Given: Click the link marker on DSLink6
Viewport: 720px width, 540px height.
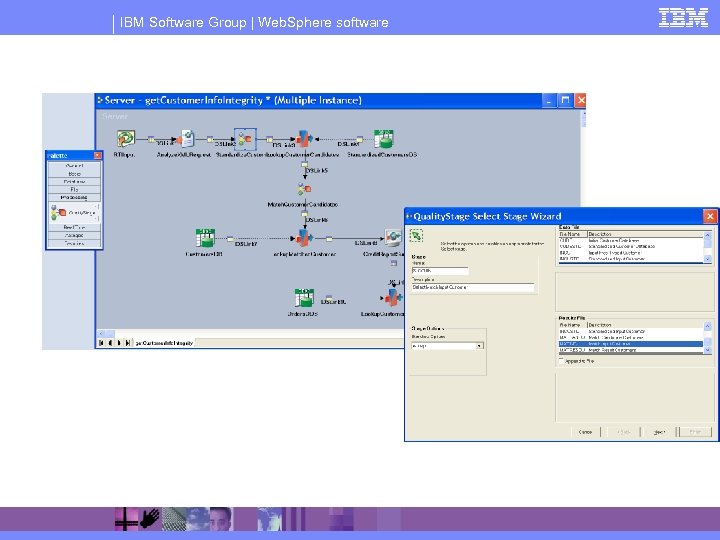Looking at the screenshot, I should click(x=304, y=214).
